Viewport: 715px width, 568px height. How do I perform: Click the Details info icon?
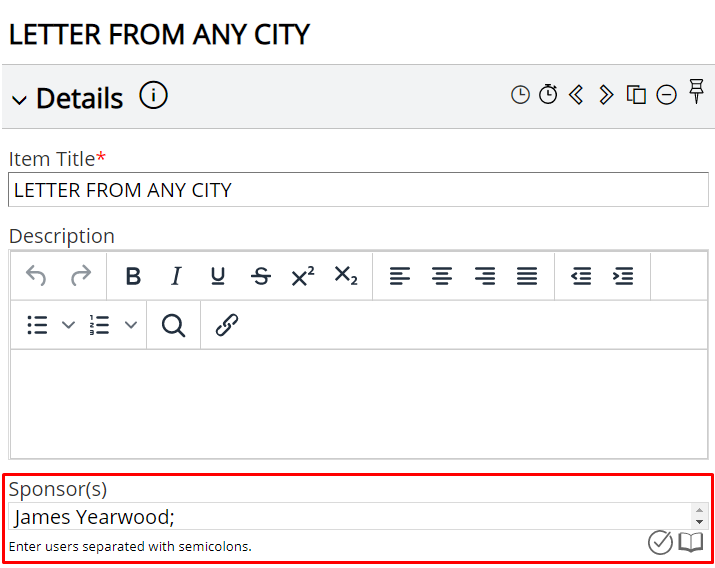tap(153, 95)
